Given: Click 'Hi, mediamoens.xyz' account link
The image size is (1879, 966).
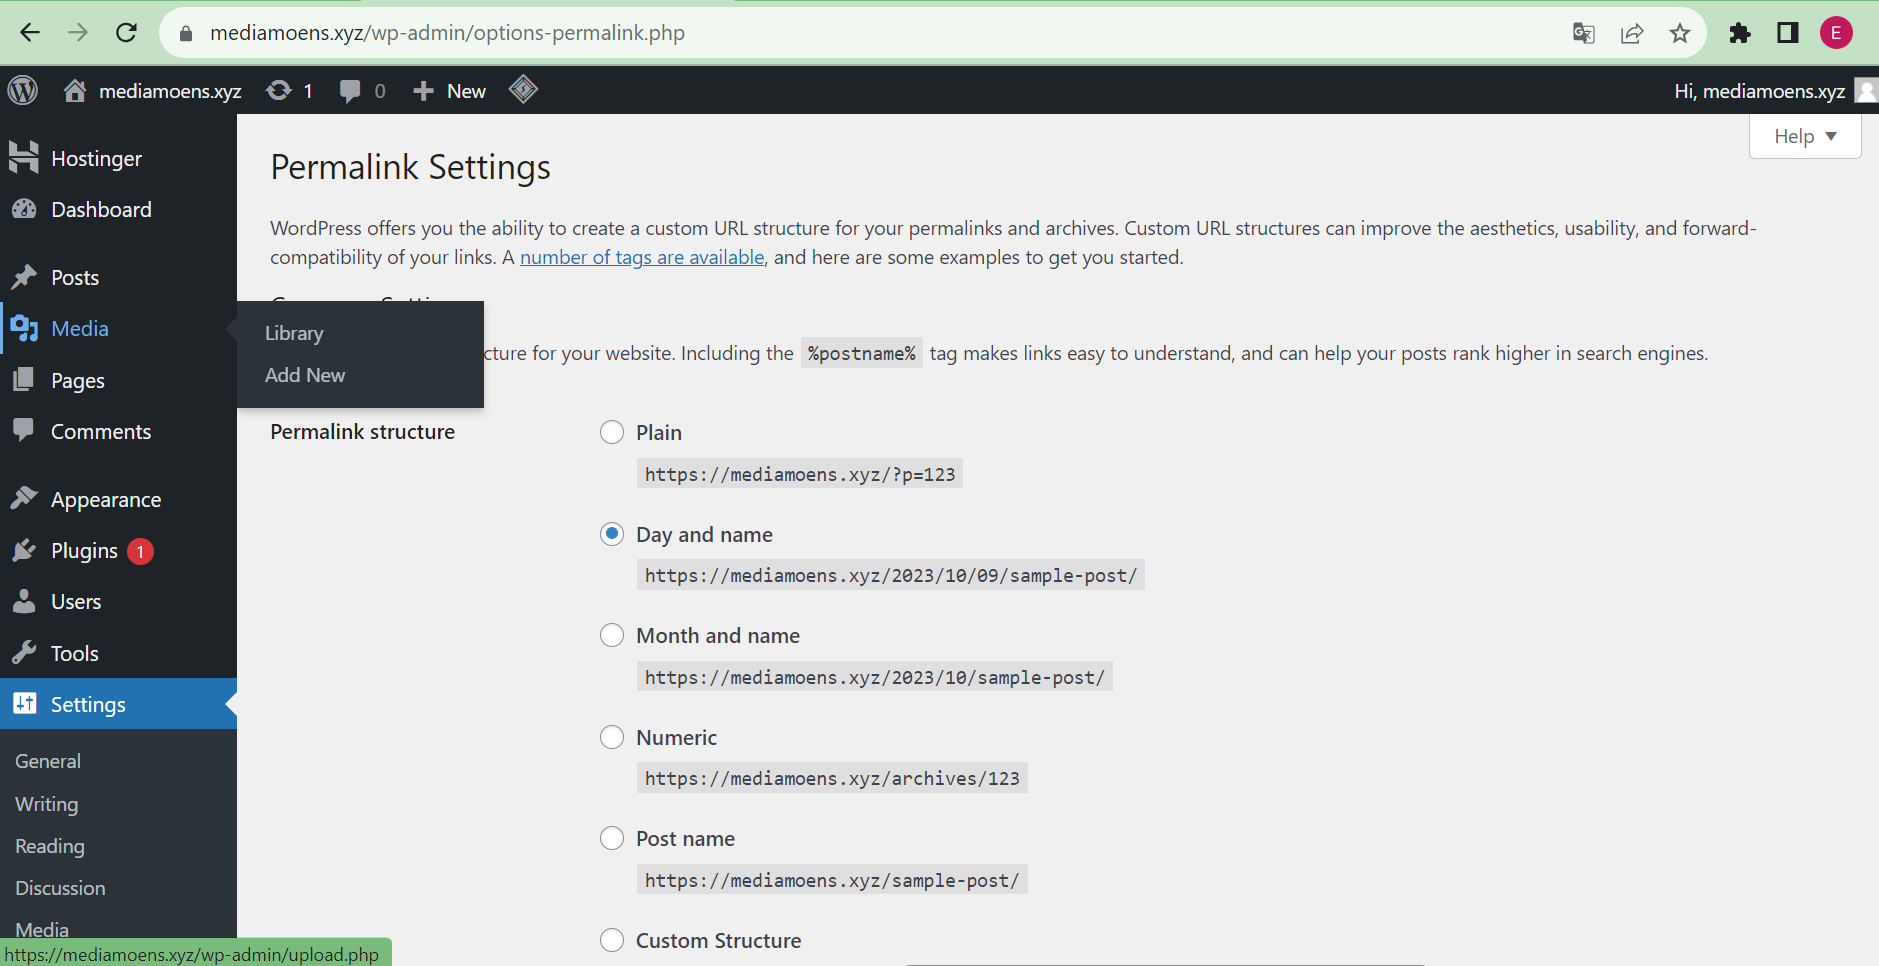Looking at the screenshot, I should (1759, 91).
